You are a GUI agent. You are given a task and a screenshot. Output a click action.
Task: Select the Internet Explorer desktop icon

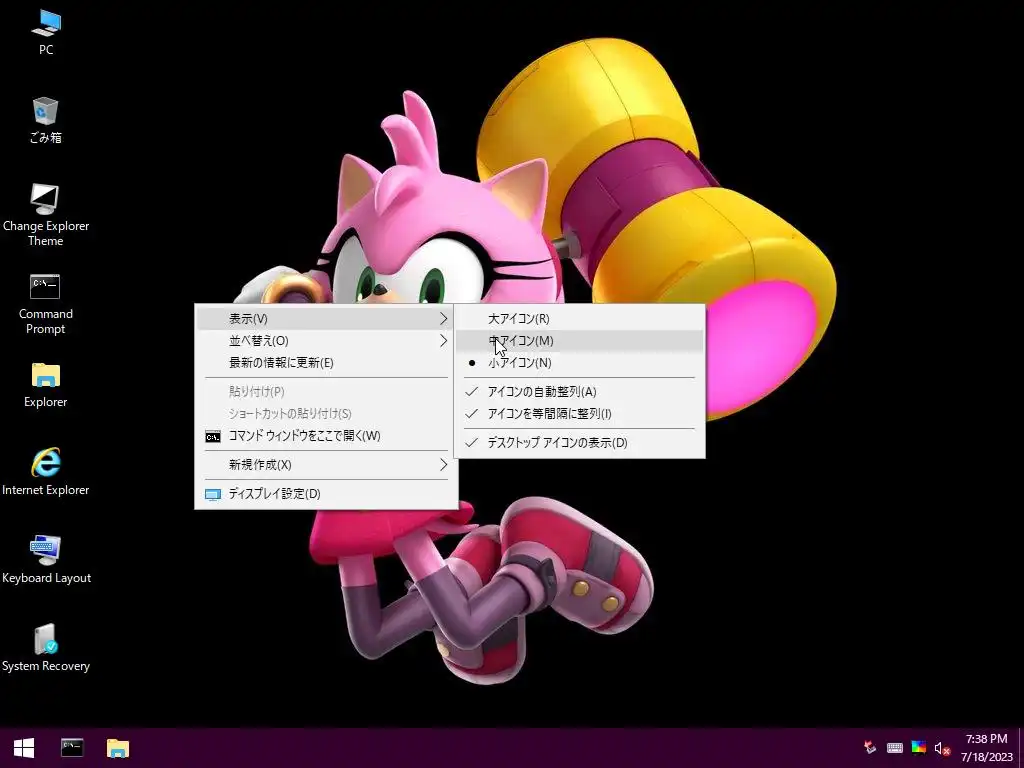coord(46,472)
